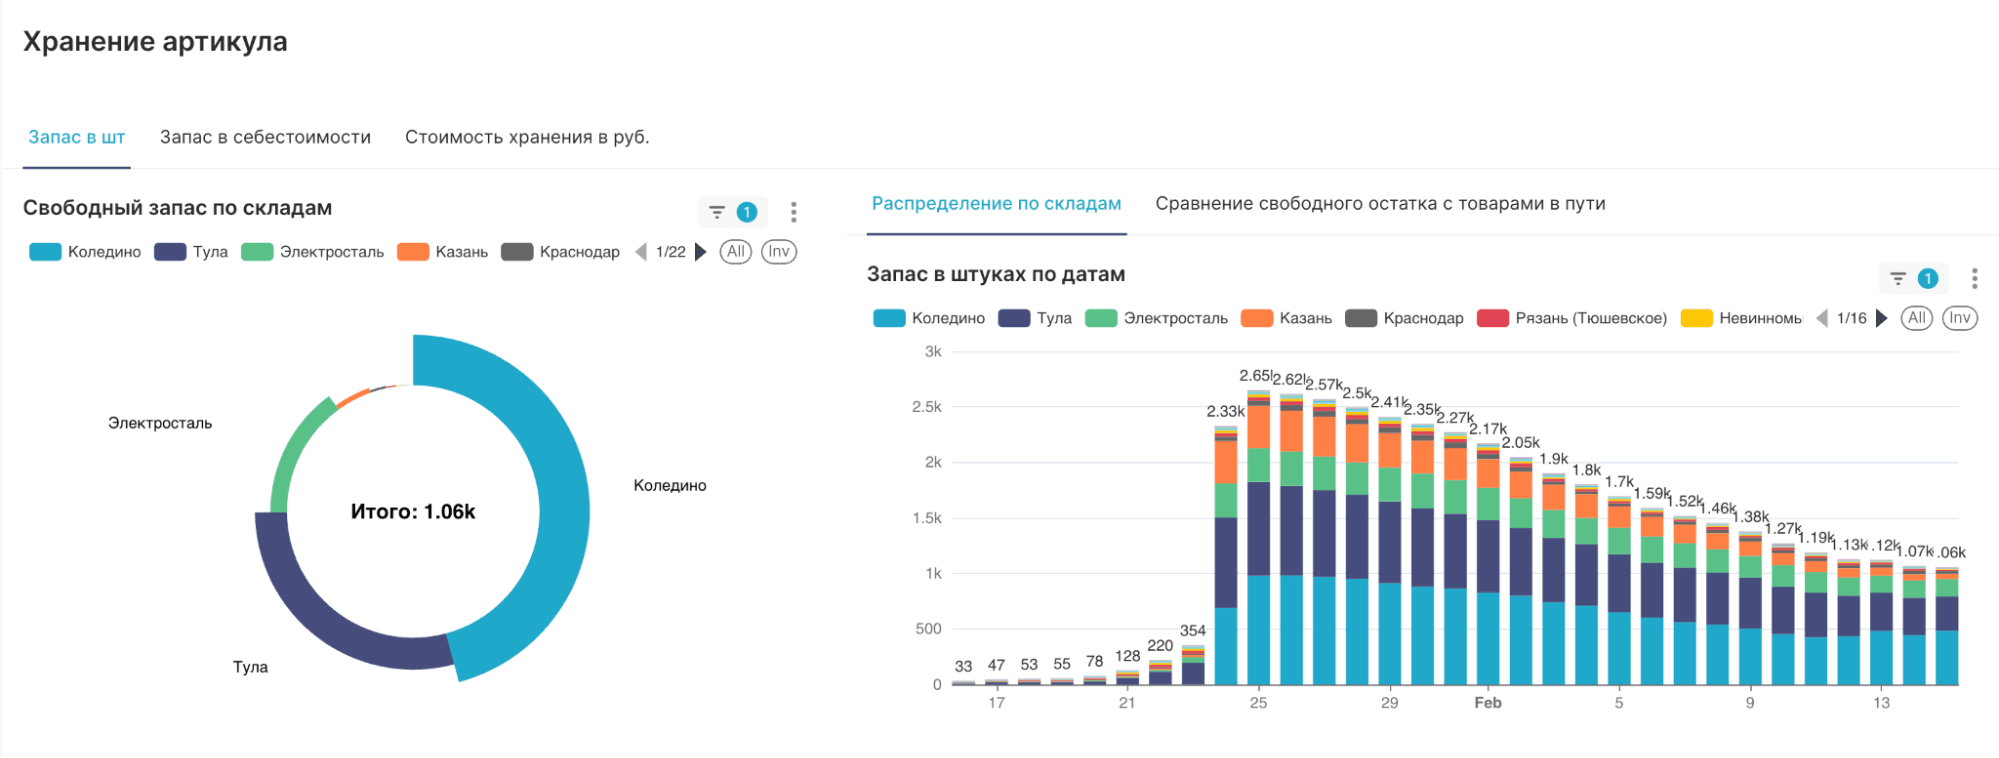This screenshot has width=1999, height=758.
Task: Go to previous legend page in donut chart
Action: pos(641,252)
